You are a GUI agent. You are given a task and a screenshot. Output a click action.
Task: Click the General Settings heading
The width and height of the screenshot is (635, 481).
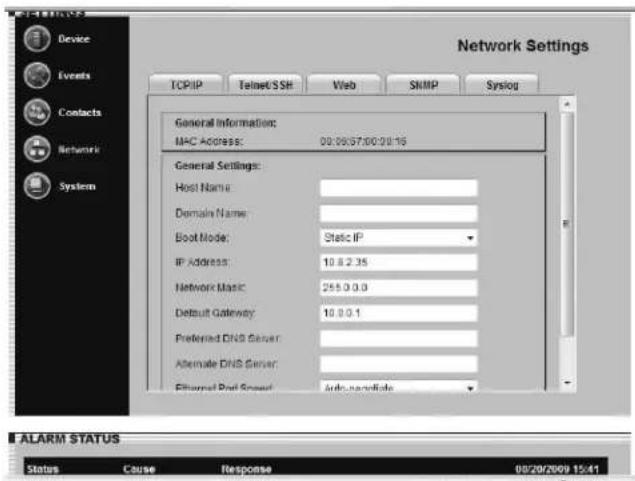[x=218, y=166]
